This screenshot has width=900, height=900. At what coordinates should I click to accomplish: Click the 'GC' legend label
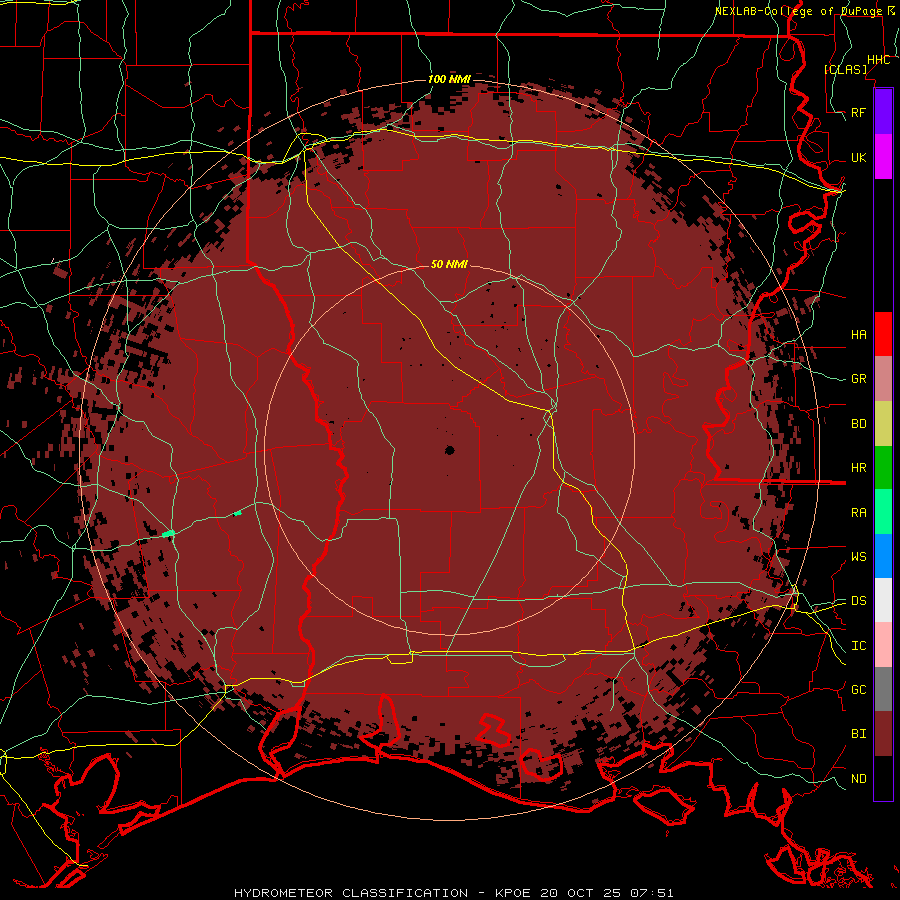[x=858, y=690]
